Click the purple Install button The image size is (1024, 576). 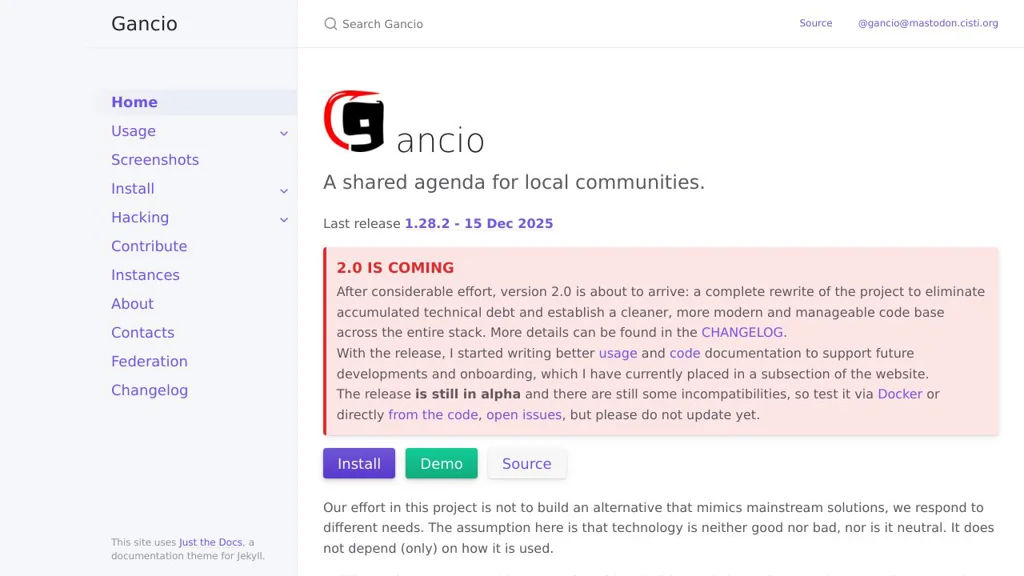(359, 463)
